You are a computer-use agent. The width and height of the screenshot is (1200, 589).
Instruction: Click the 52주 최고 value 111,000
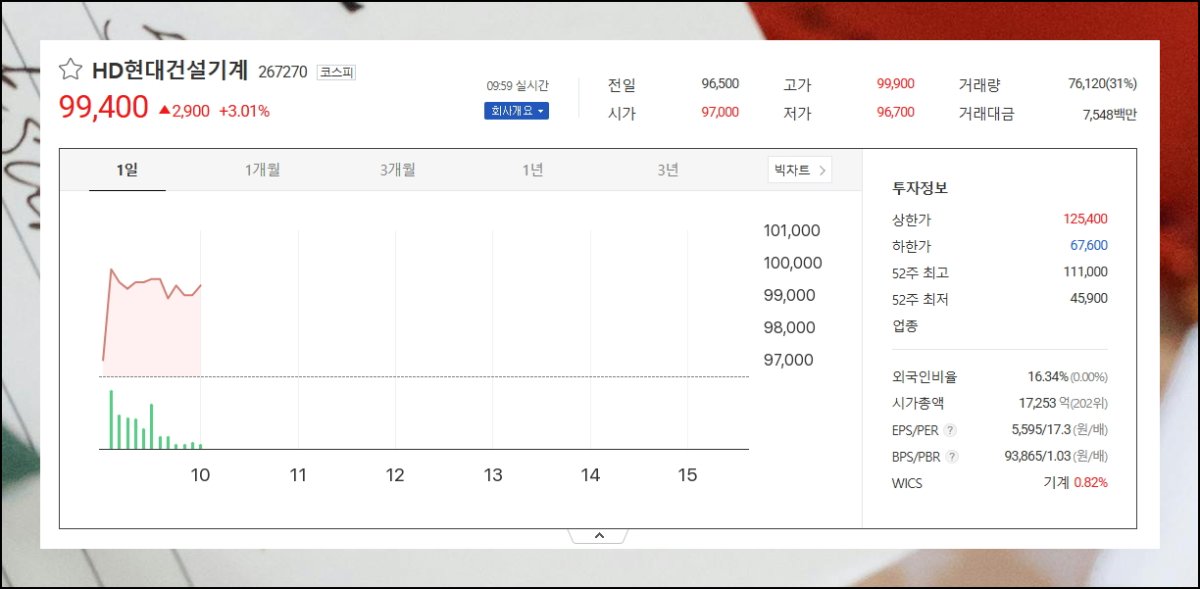[x=1086, y=272]
